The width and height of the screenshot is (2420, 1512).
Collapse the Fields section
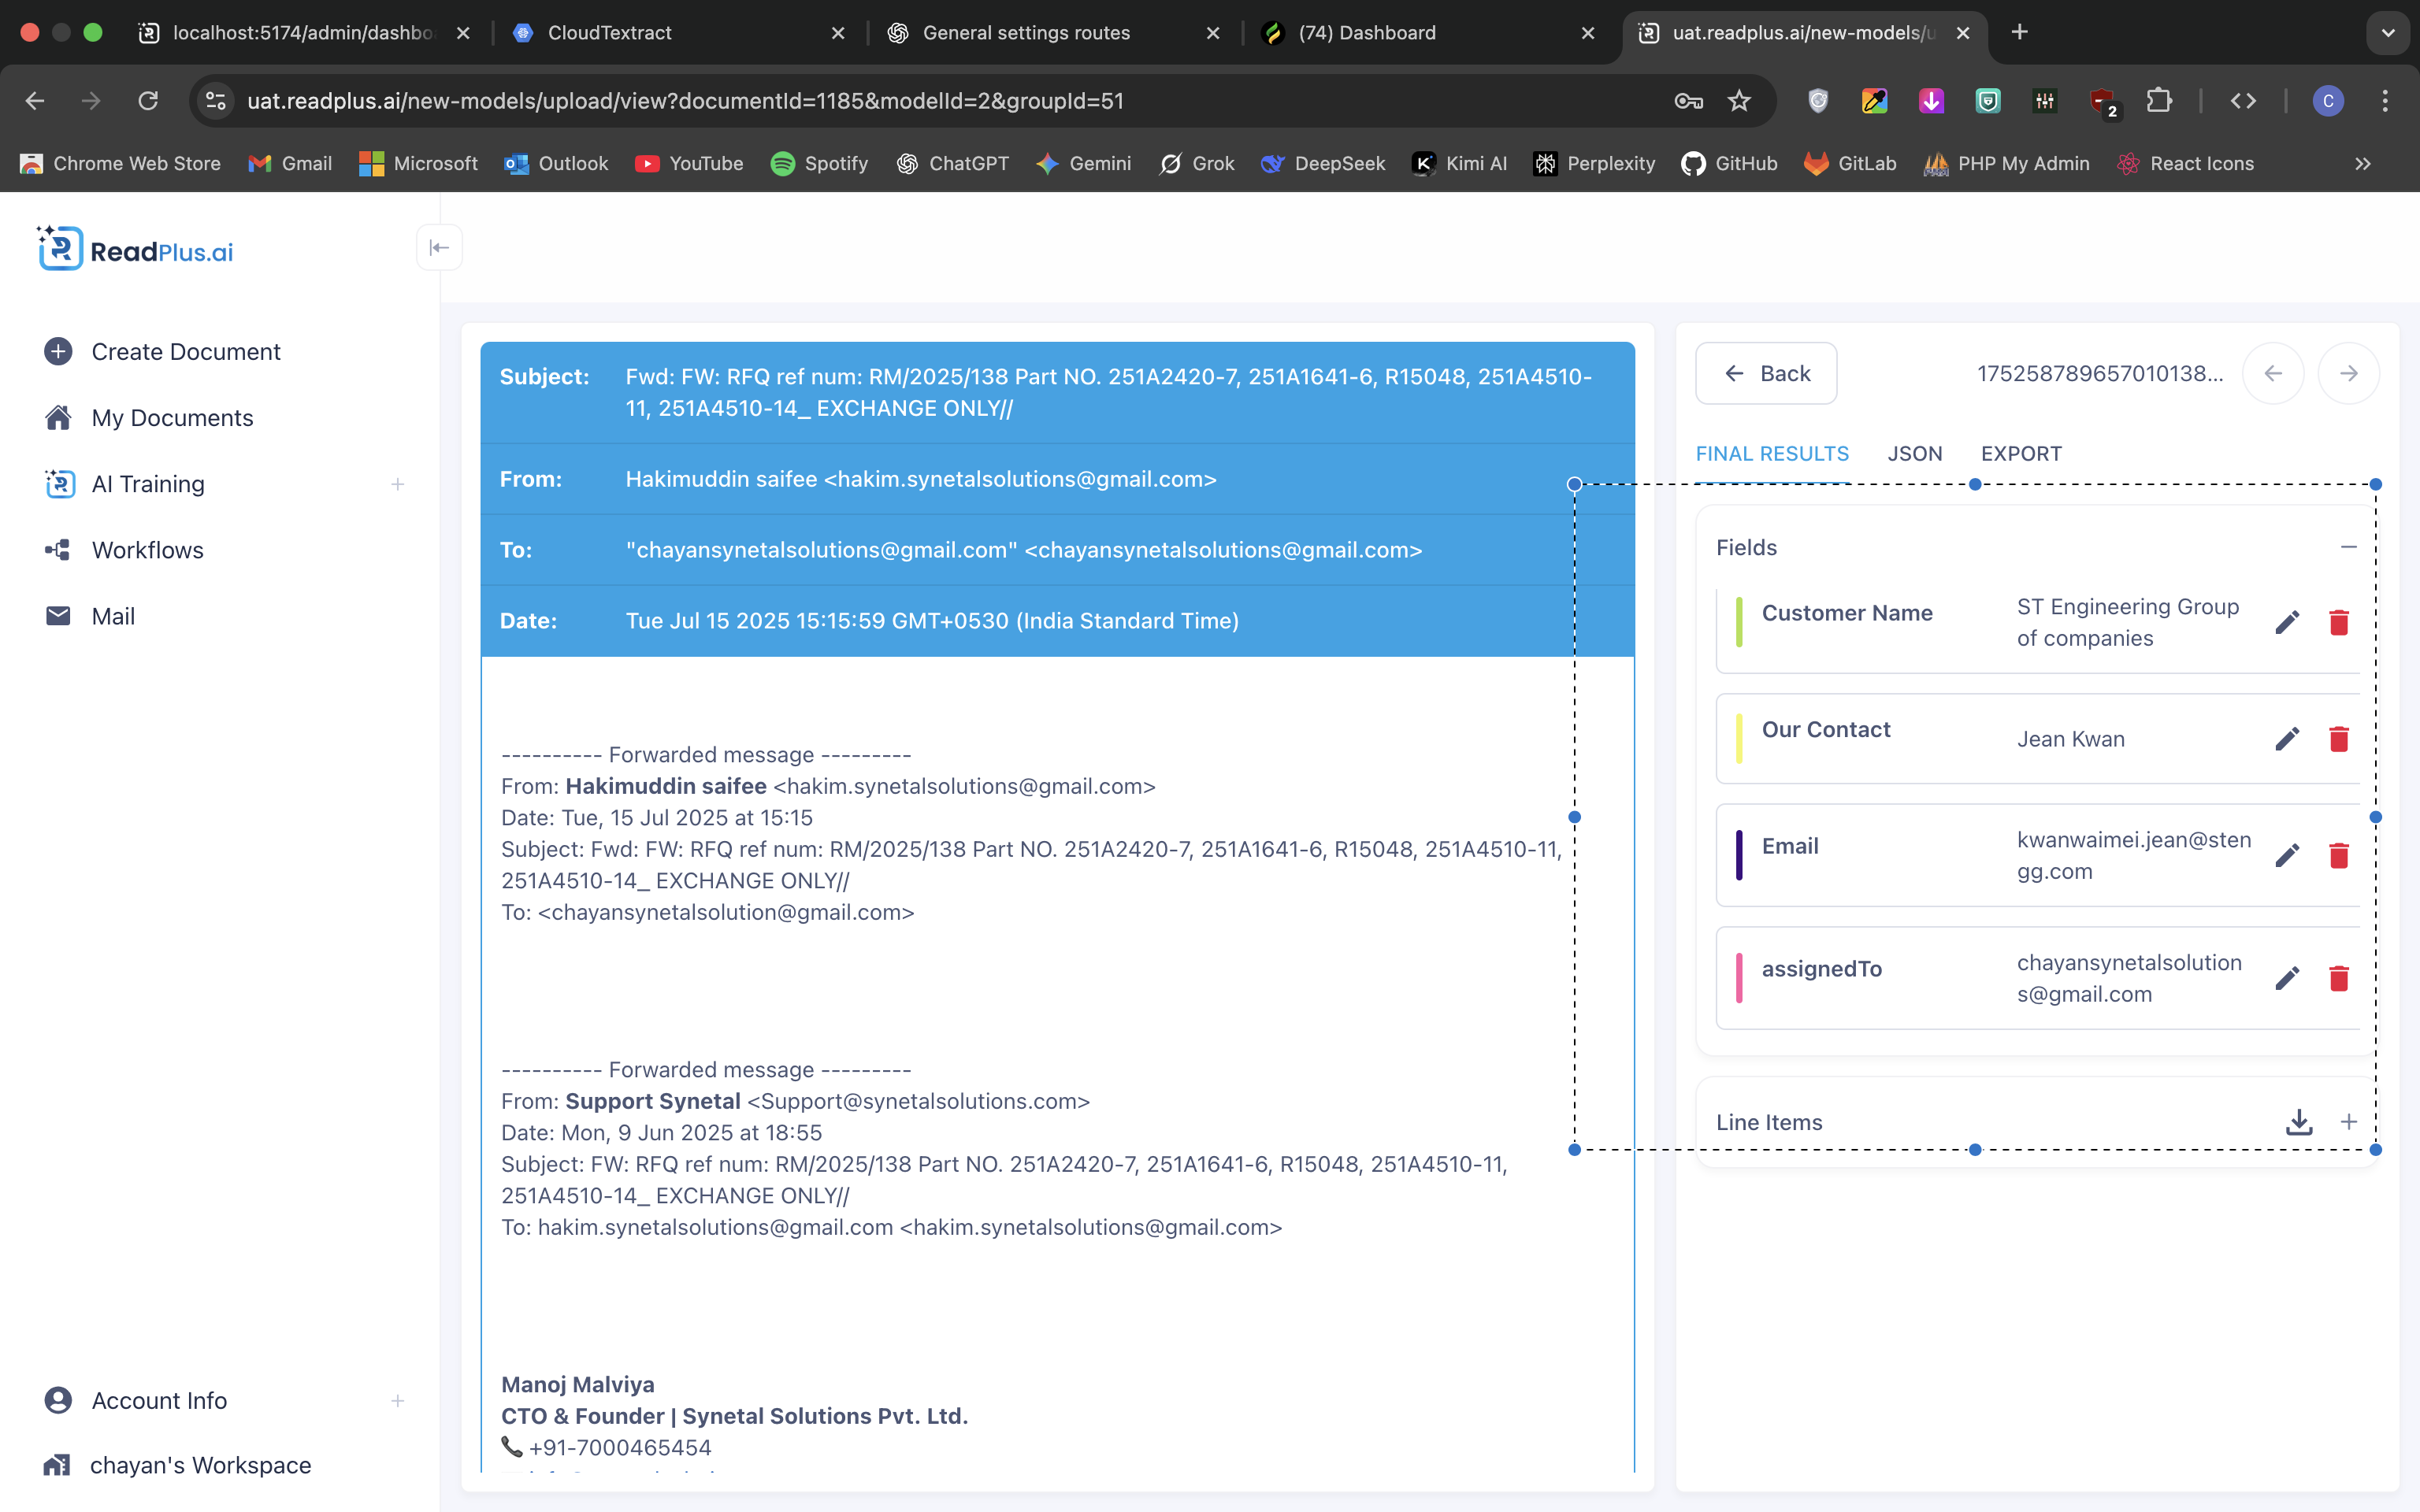click(x=2349, y=547)
